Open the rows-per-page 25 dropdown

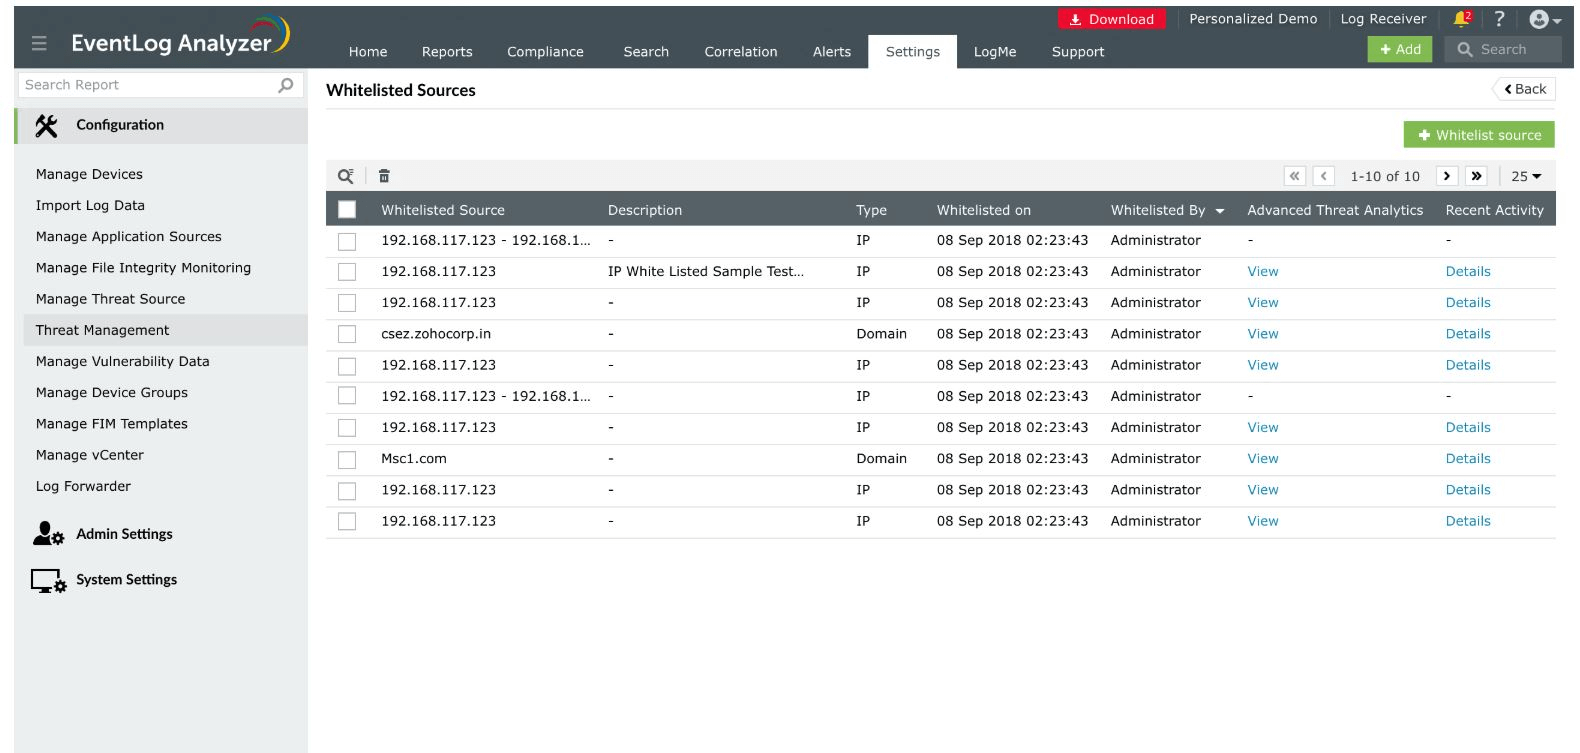[x=1526, y=176]
